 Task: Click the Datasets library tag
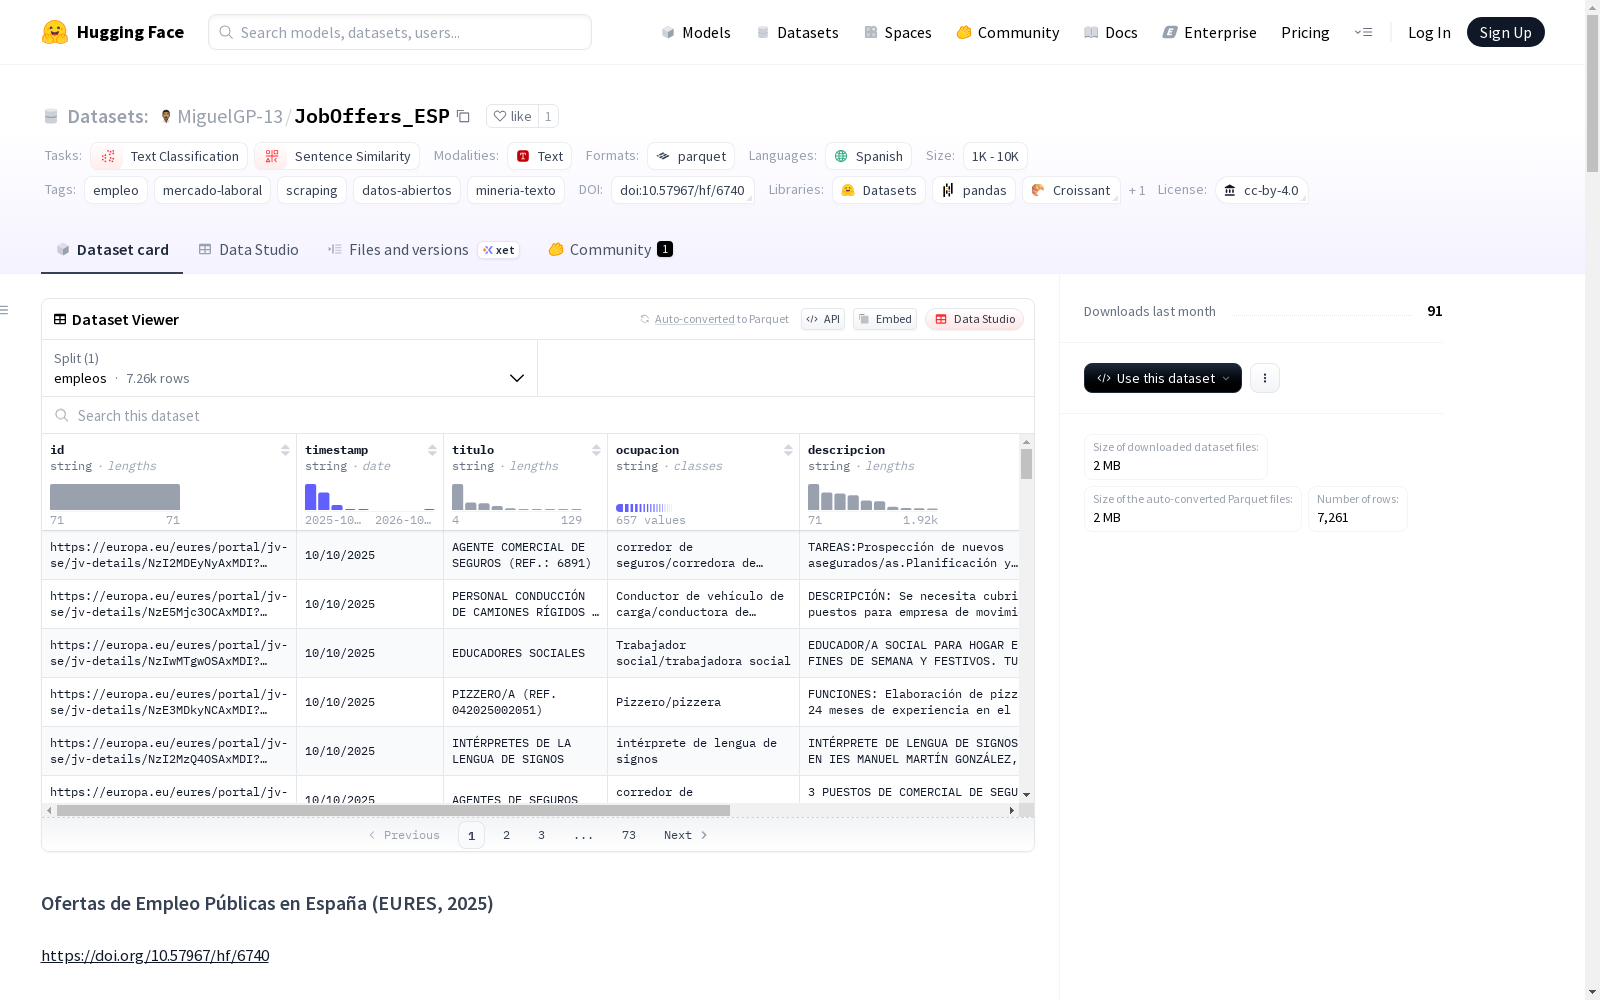[879, 190]
